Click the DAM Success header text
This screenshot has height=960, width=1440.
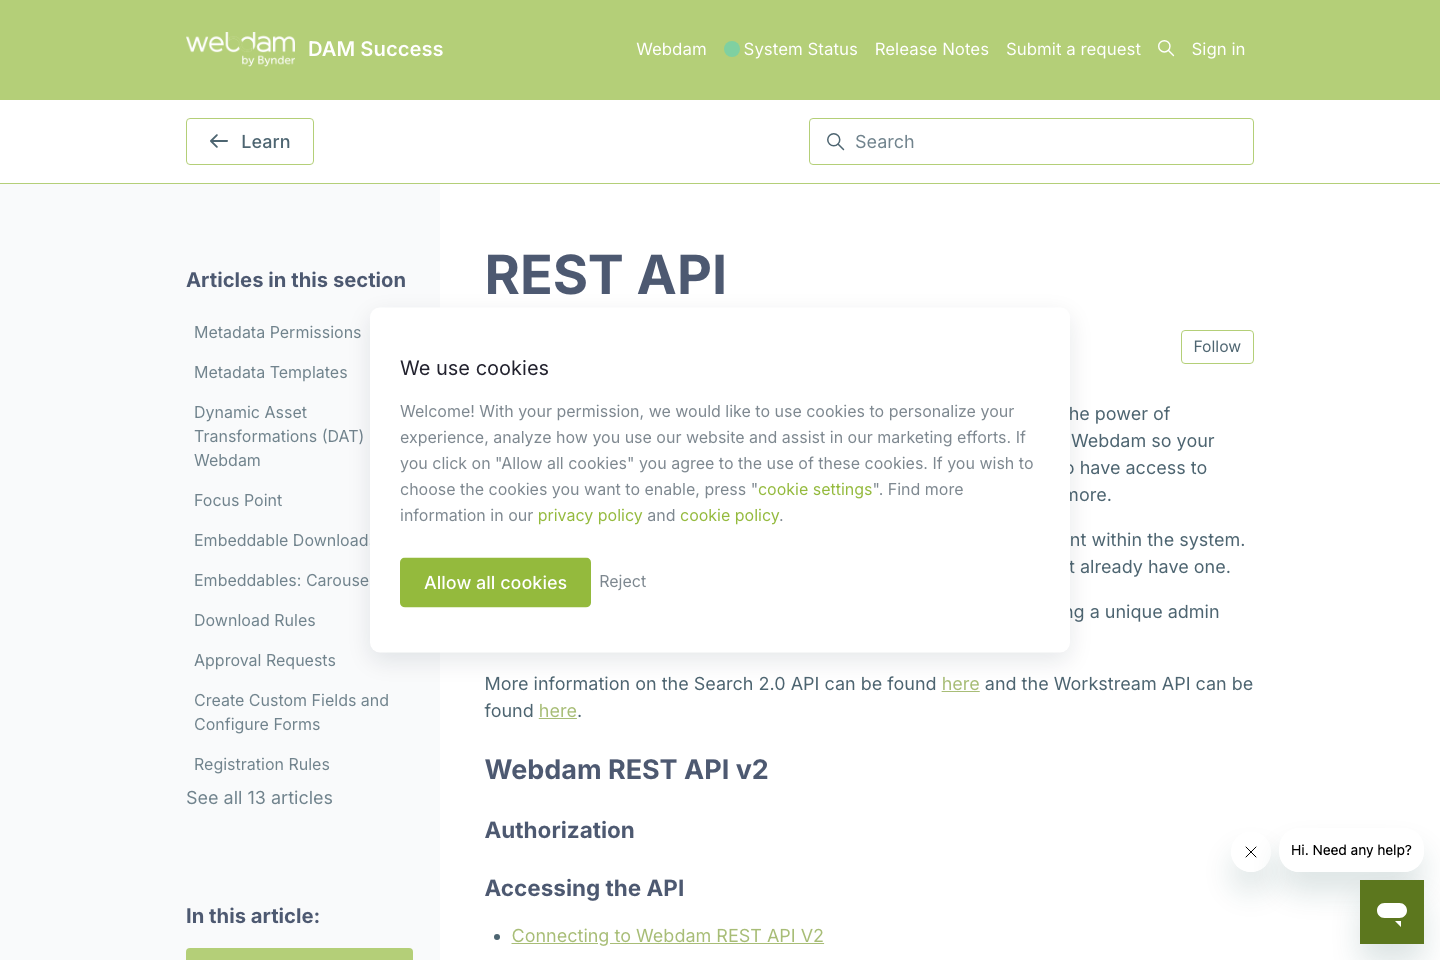click(x=376, y=49)
